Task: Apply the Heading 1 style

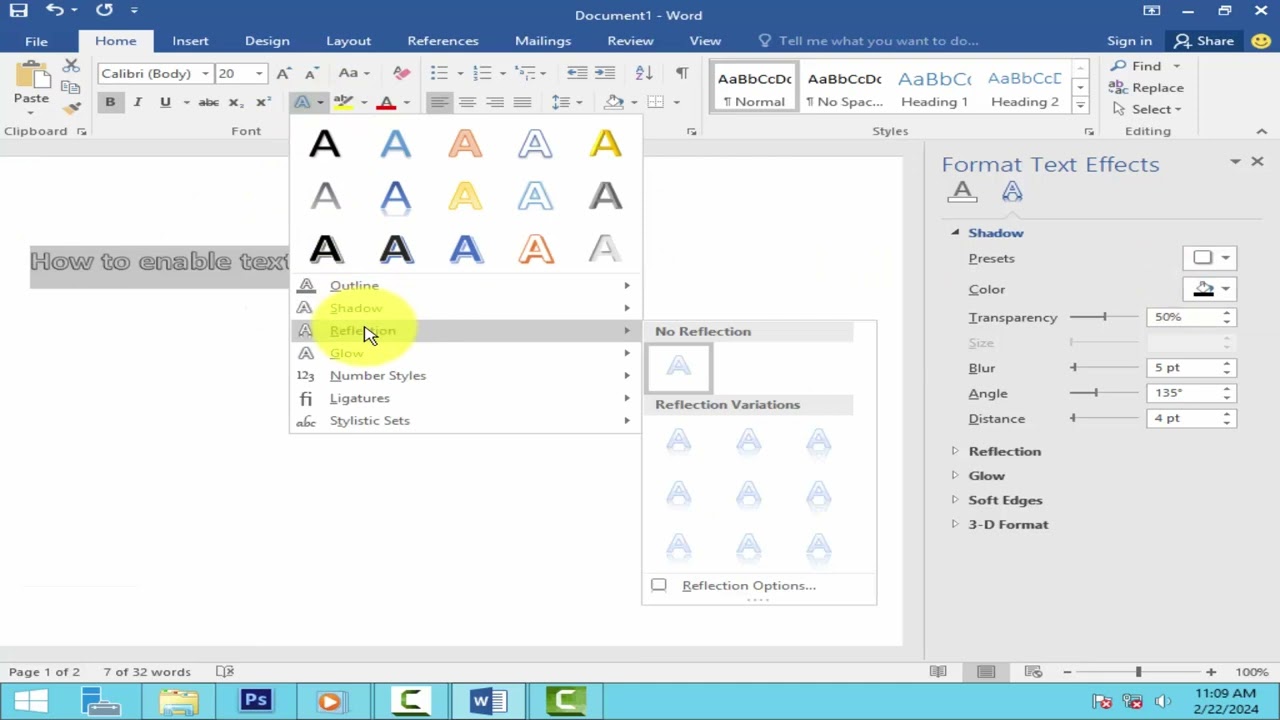Action: pyautogui.click(x=934, y=88)
